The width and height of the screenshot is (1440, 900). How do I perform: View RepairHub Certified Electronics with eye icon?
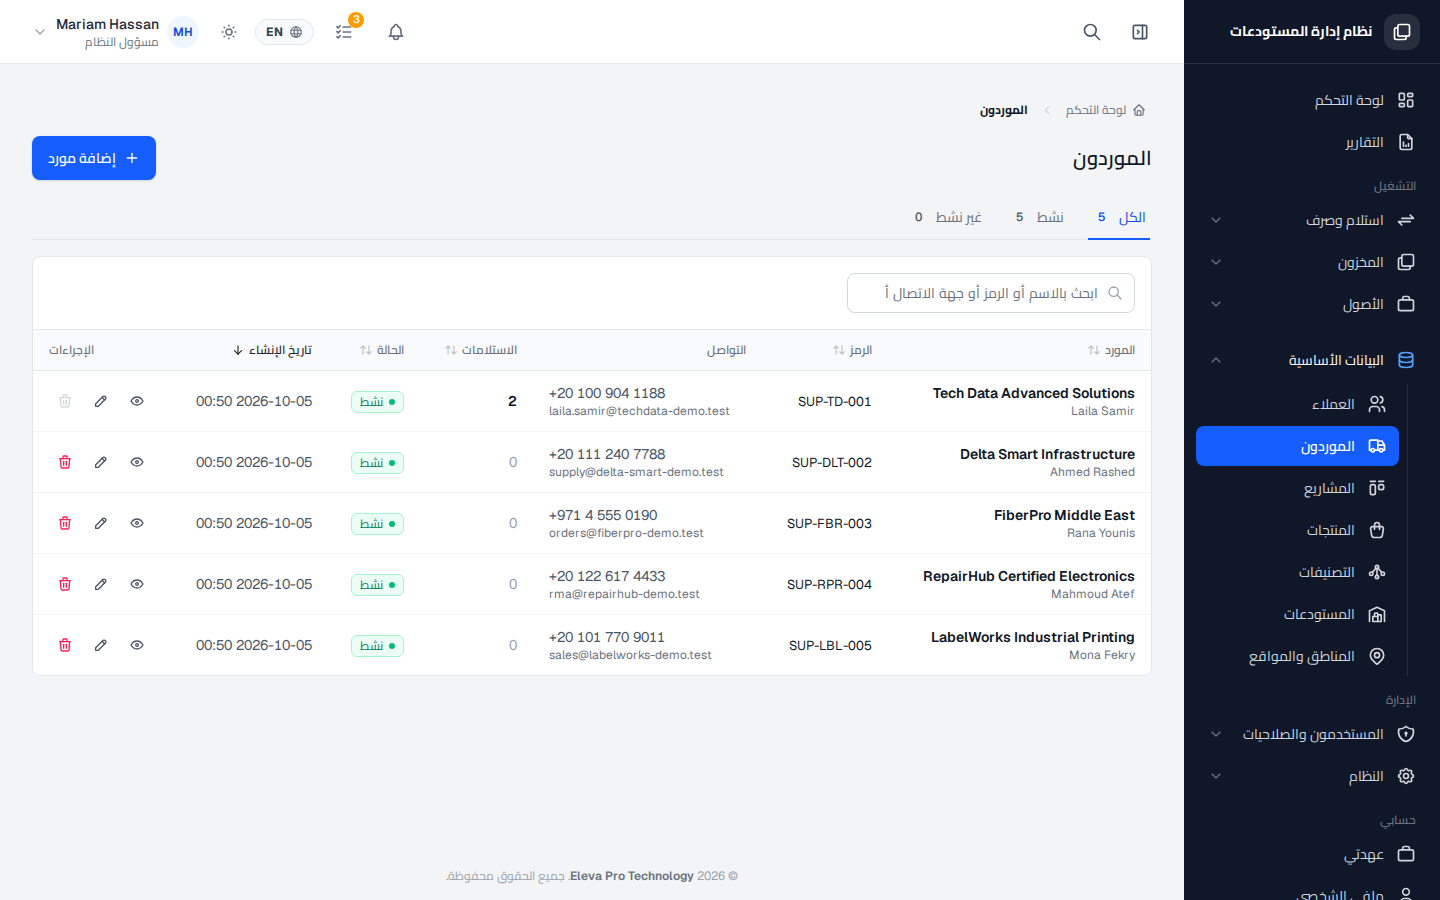[x=137, y=584]
